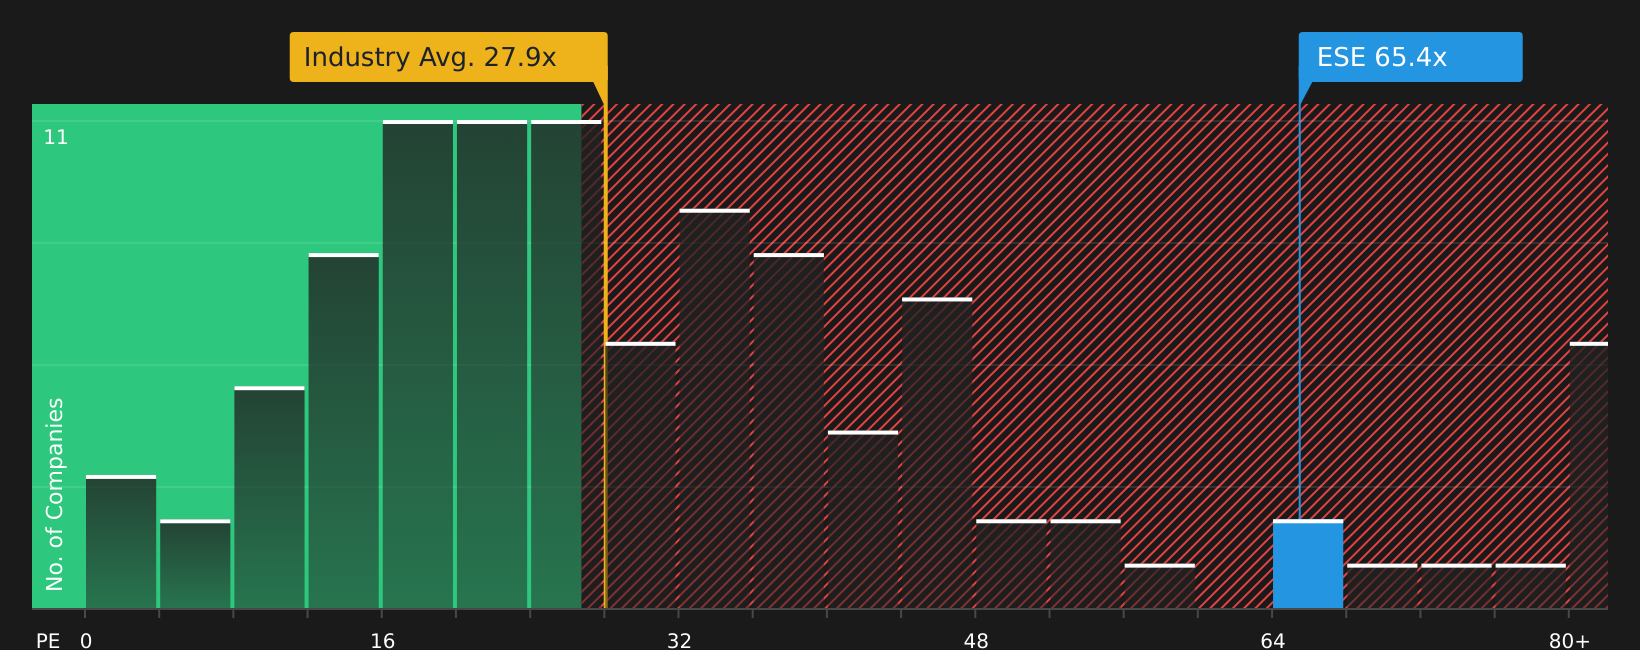The width and height of the screenshot is (1640, 650).
Task: Click the y-axis value 11
Action: pos(56,137)
